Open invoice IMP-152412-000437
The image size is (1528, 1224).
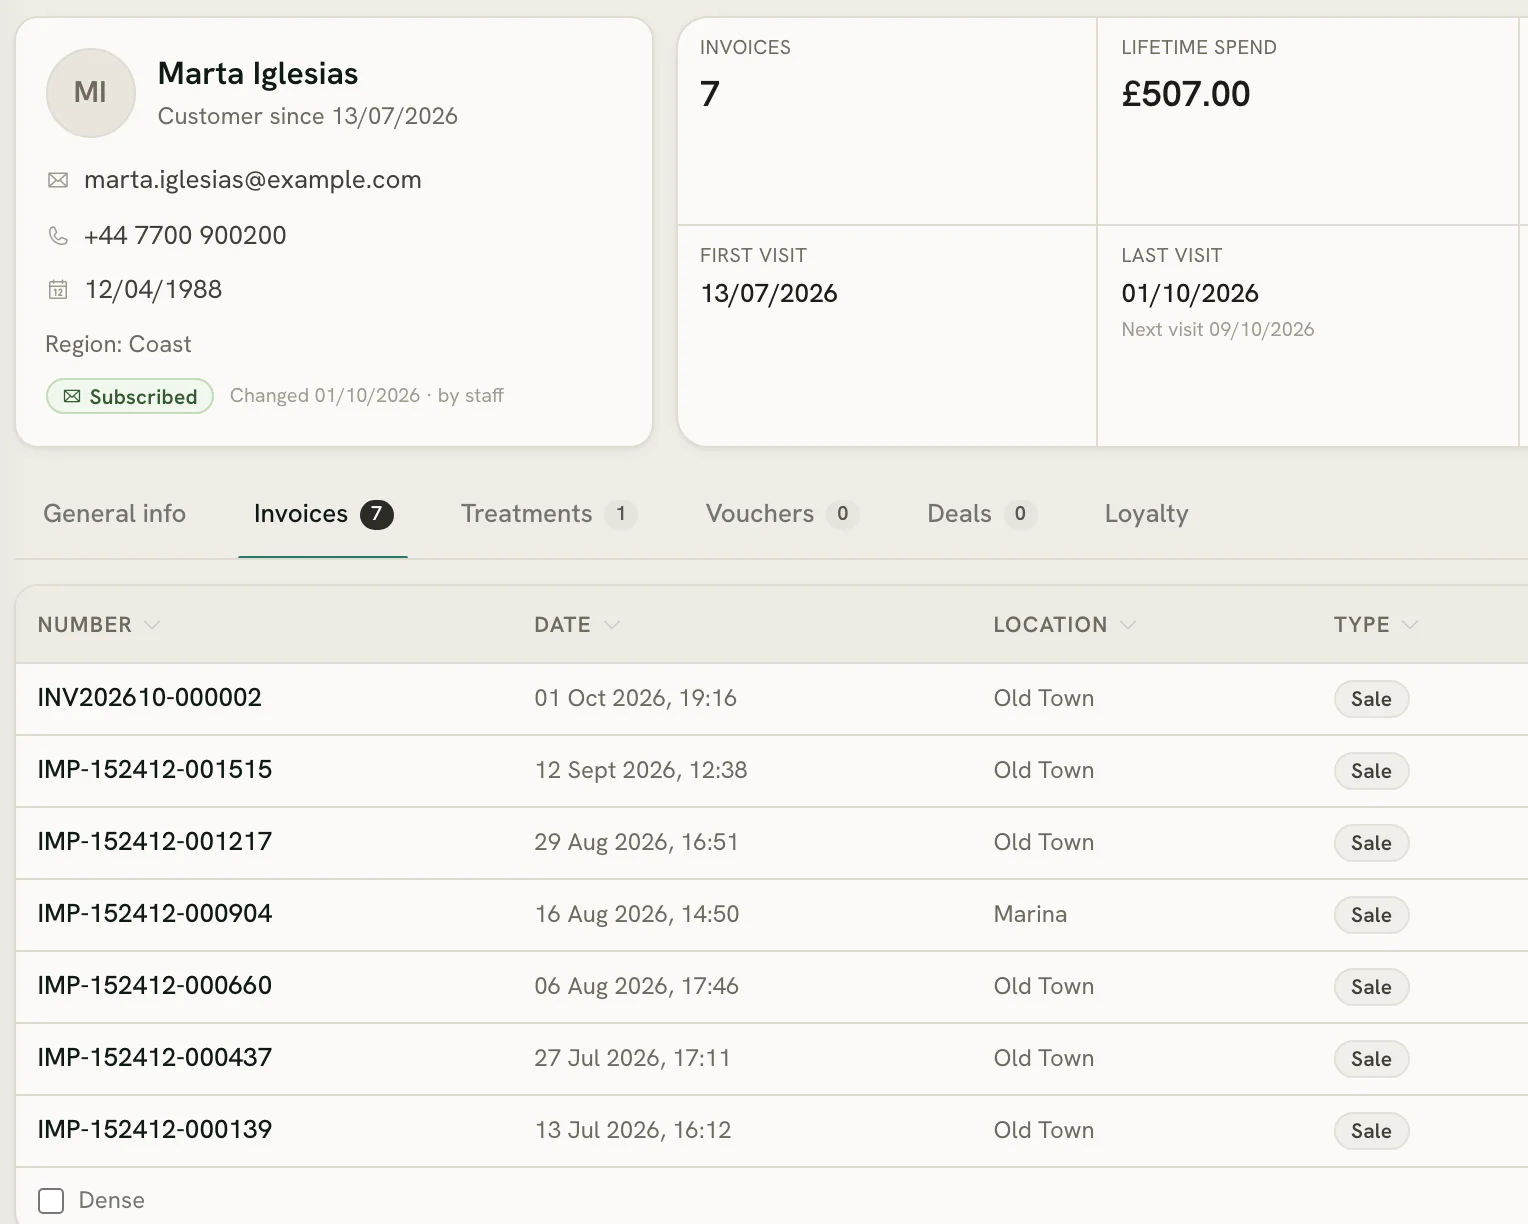point(155,1058)
